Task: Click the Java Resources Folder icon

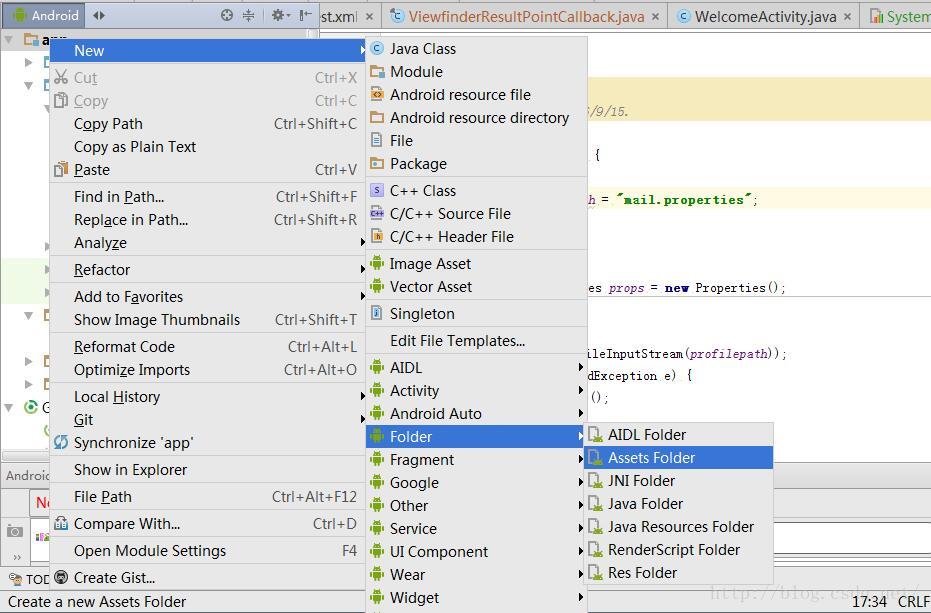Action: (x=596, y=527)
